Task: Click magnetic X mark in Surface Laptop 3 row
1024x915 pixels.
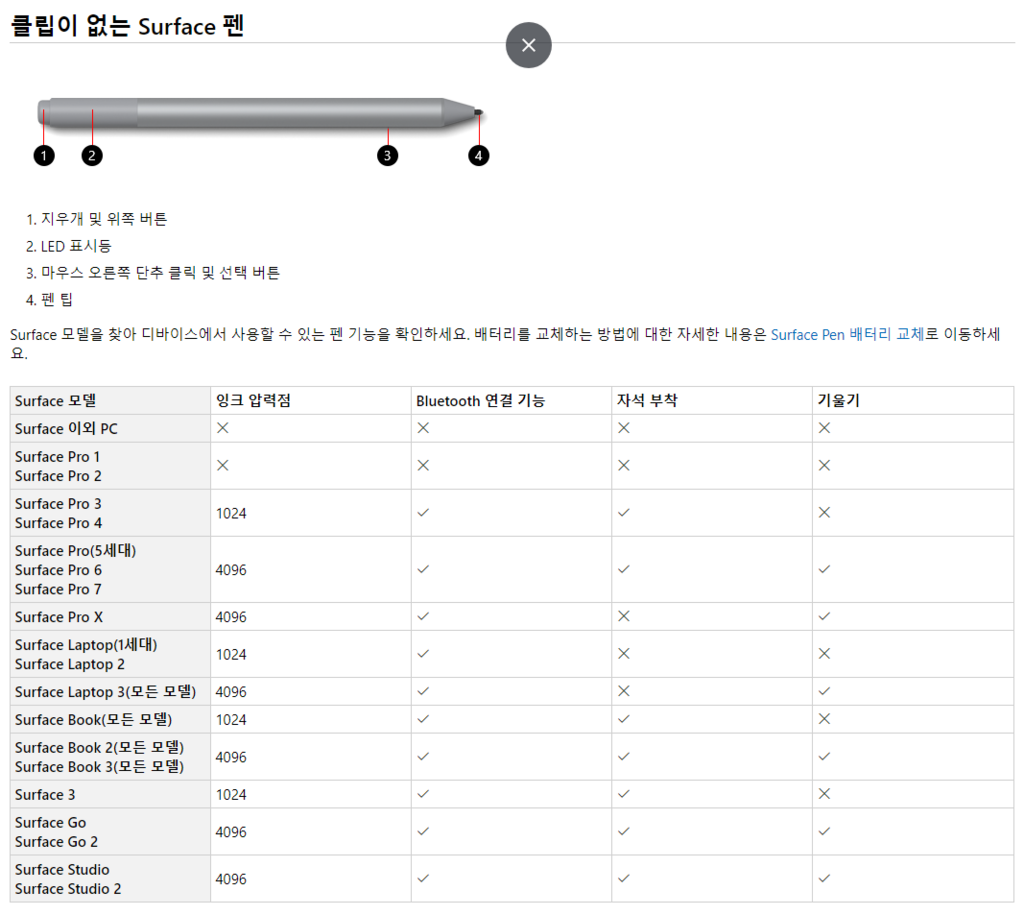Action: pos(624,691)
